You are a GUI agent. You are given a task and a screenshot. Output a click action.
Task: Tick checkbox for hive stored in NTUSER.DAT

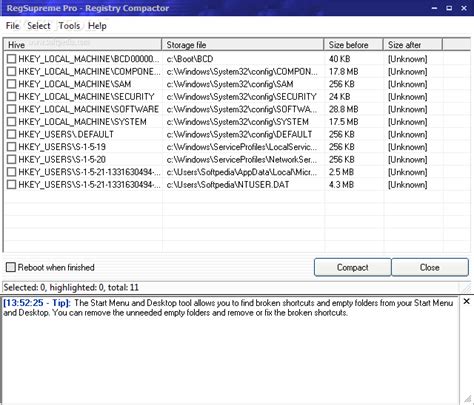click(x=11, y=184)
